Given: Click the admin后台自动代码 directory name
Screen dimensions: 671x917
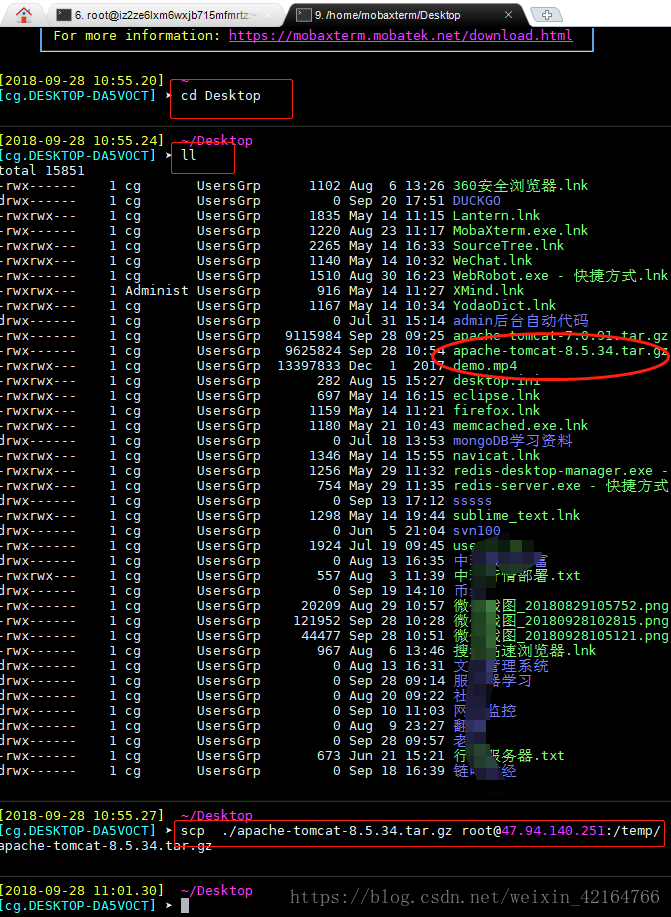Looking at the screenshot, I should [520, 320].
